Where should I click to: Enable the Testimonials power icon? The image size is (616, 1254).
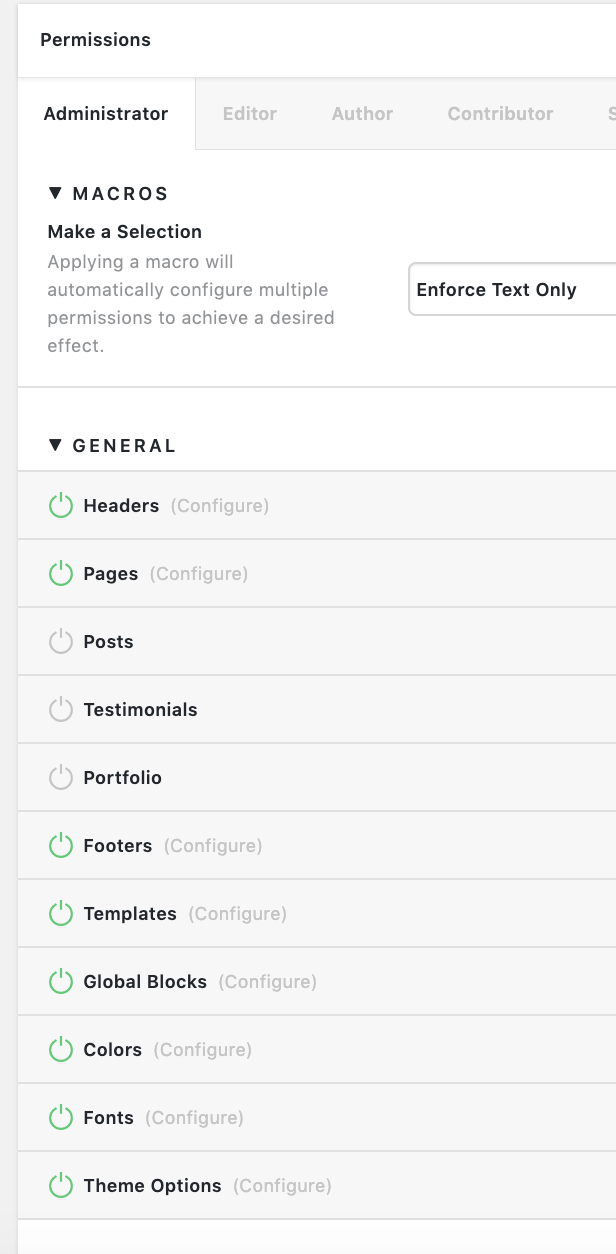61,710
